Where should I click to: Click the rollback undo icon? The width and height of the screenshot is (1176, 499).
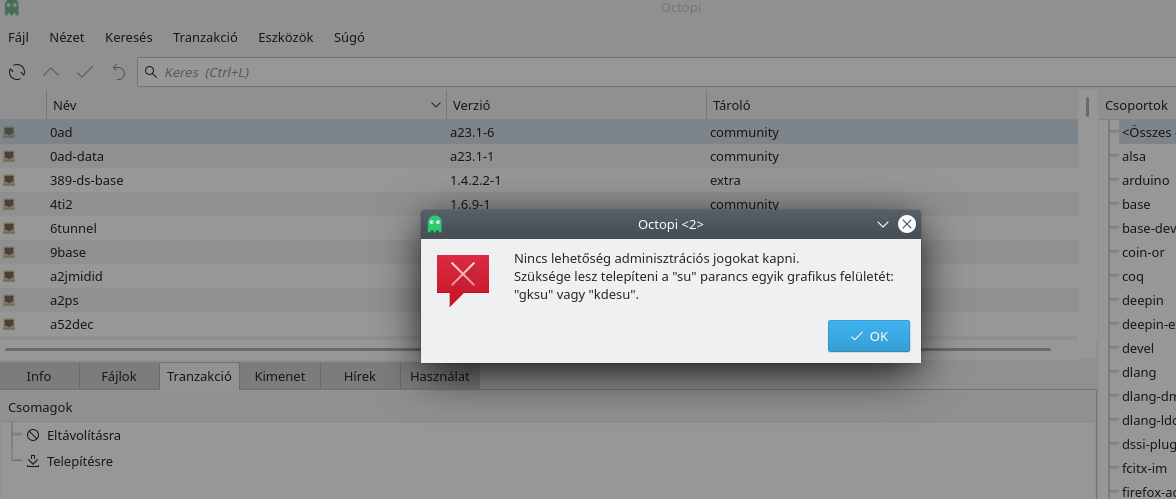(118, 72)
